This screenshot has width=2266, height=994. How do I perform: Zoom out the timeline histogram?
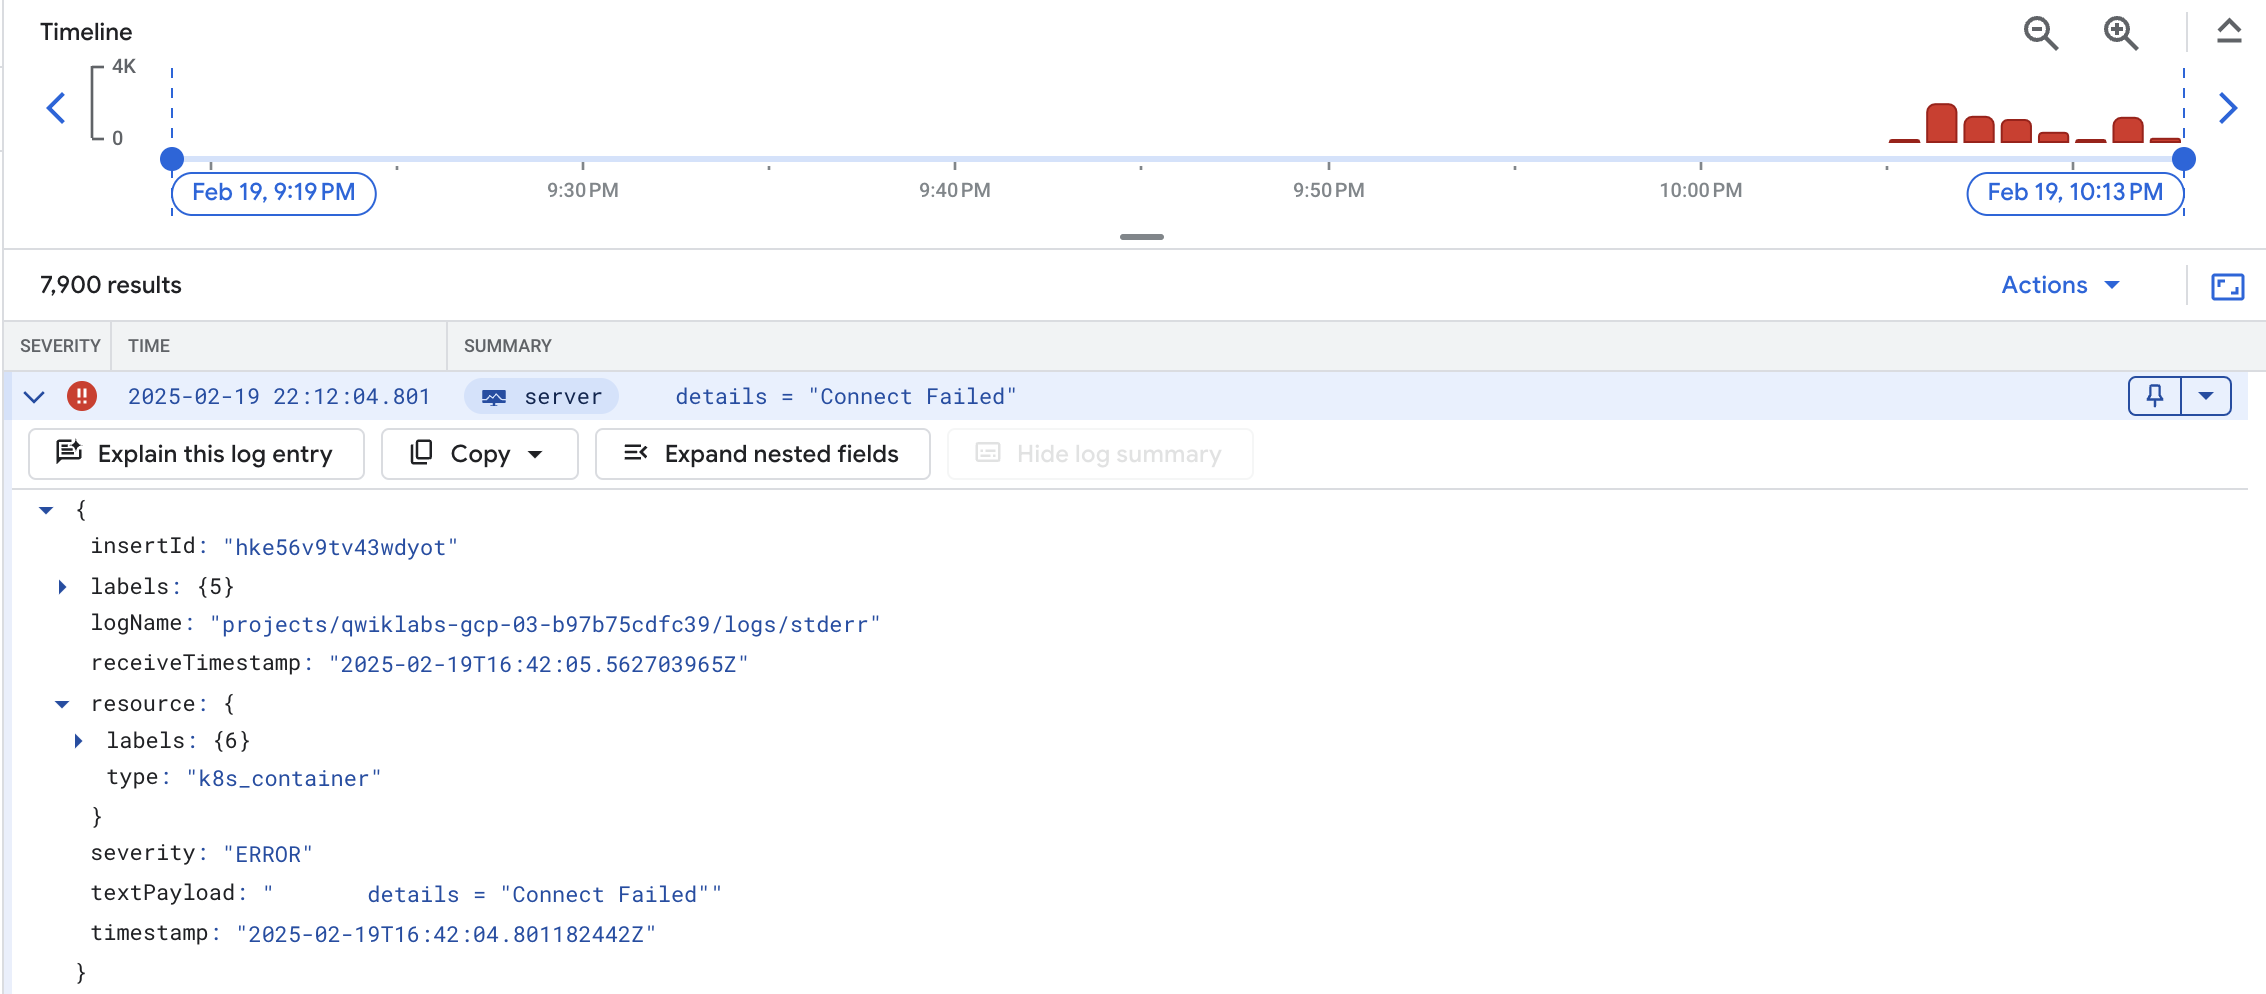pyautogui.click(x=2041, y=33)
